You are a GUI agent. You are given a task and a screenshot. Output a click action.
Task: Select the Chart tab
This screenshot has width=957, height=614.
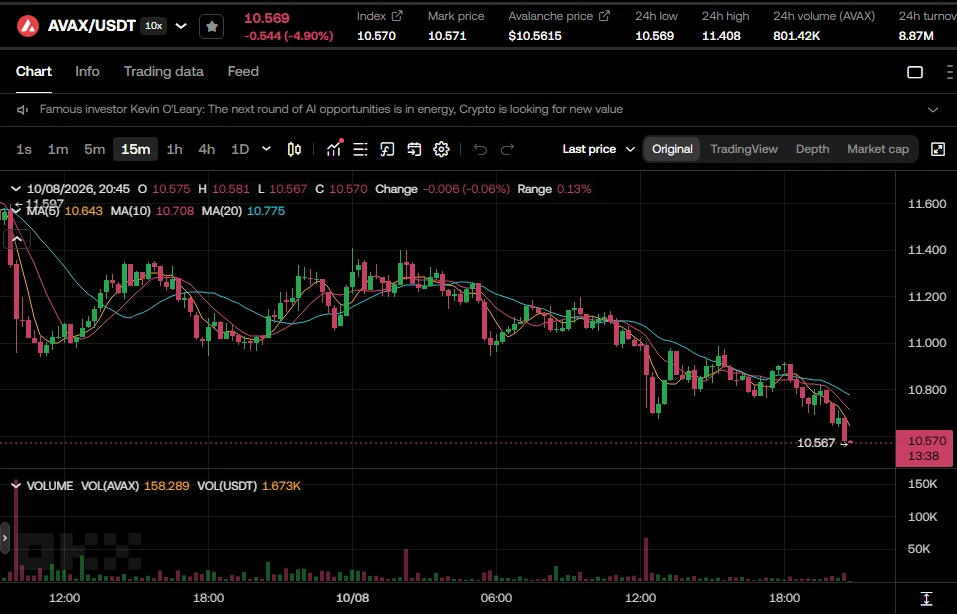click(34, 71)
